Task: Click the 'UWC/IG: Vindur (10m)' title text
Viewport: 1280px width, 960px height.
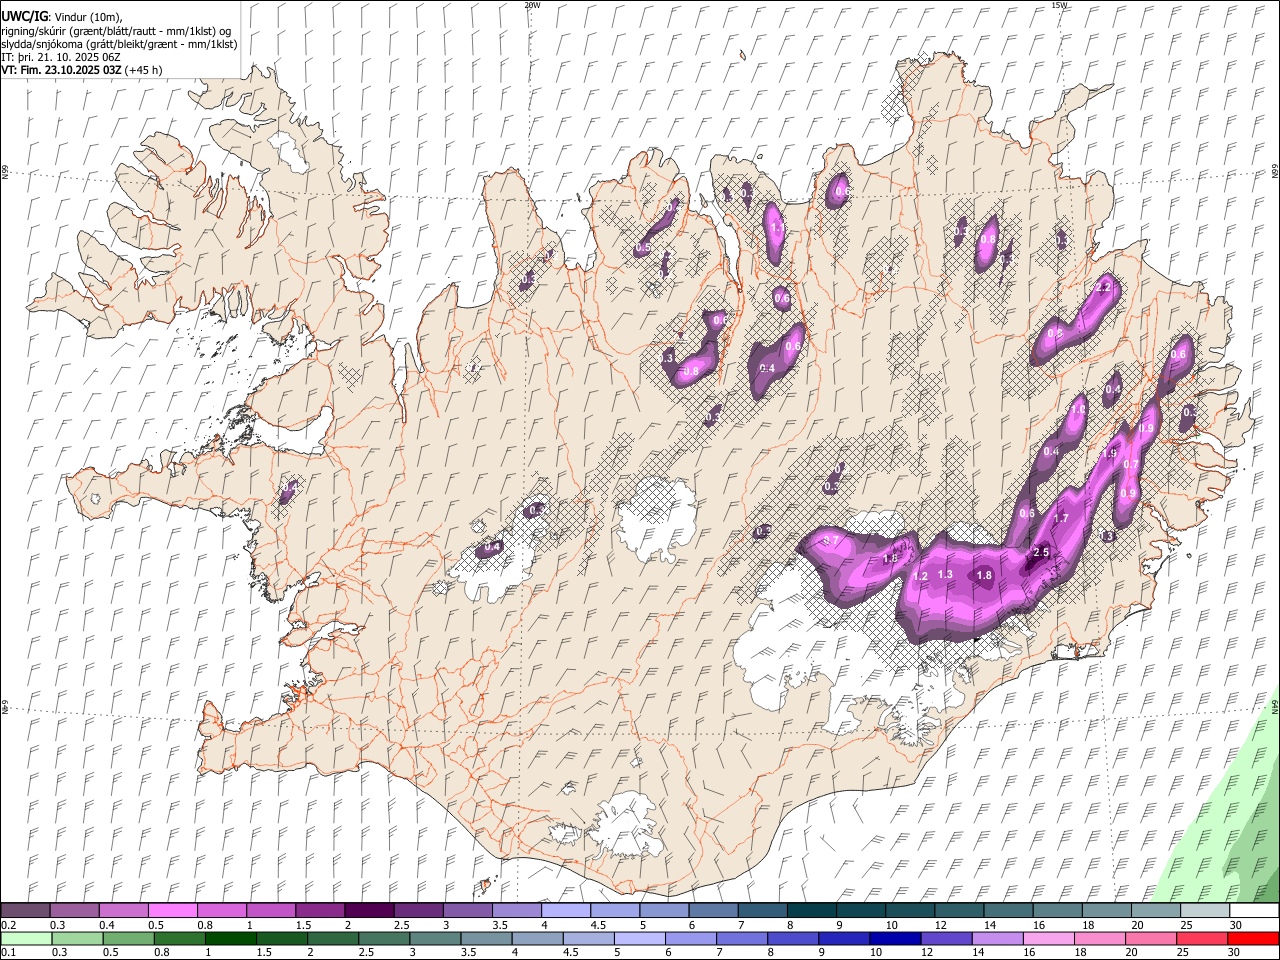Action: [x=61, y=17]
